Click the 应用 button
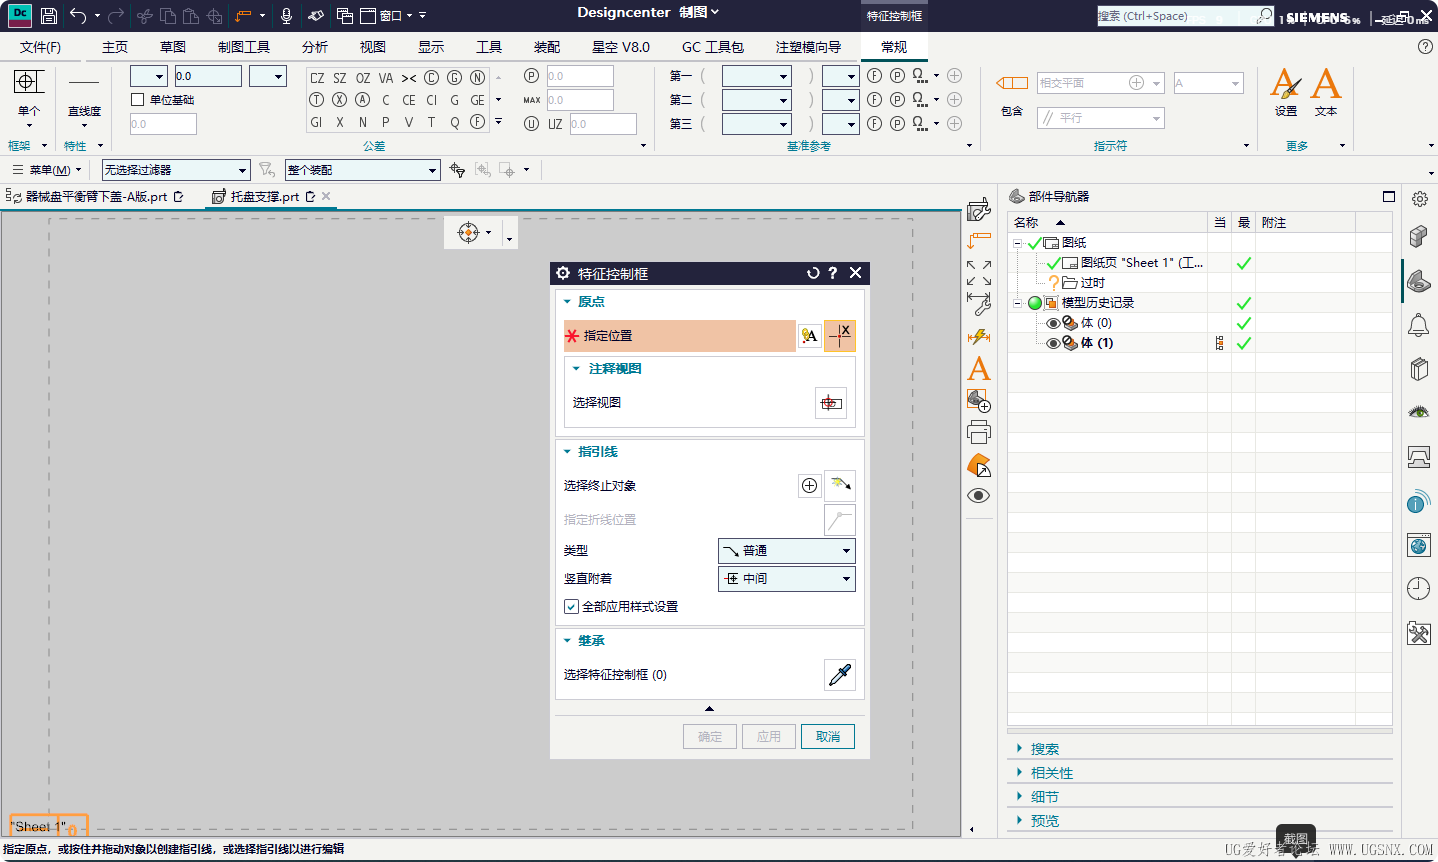The width and height of the screenshot is (1438, 862). 769,737
